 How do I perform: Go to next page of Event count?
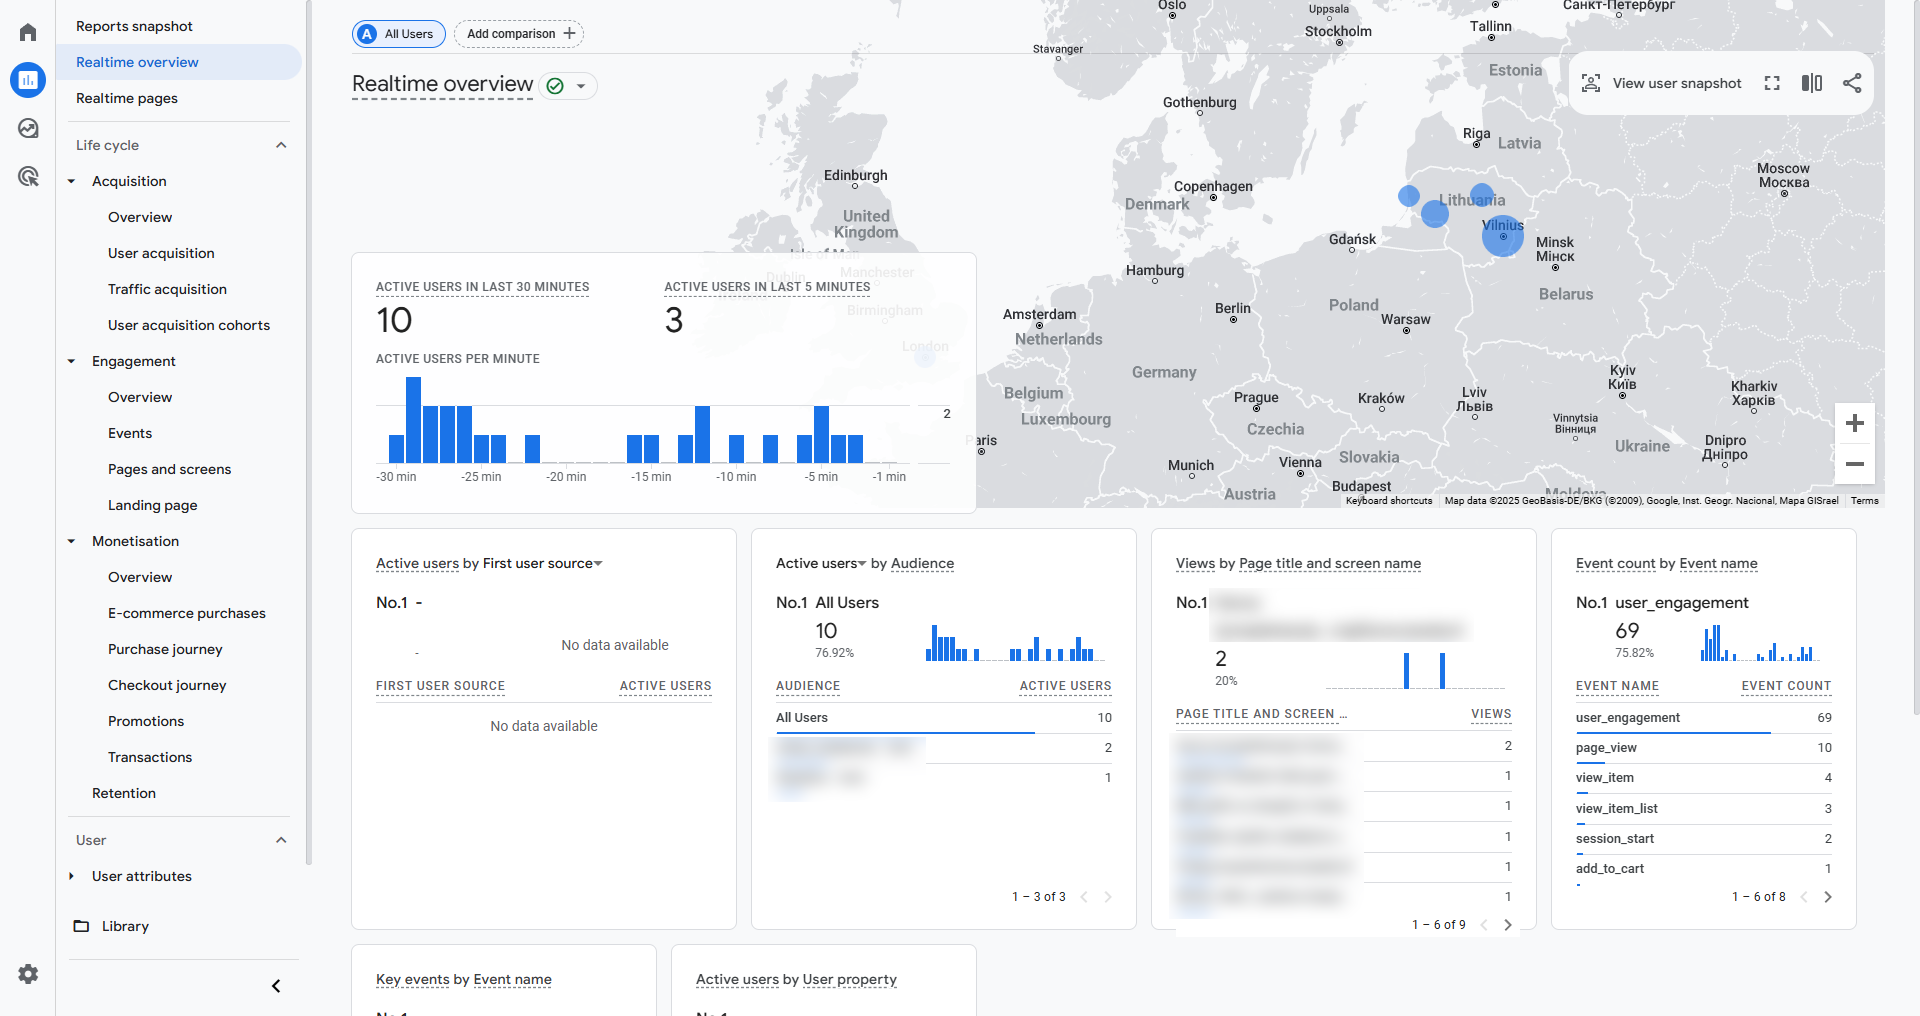1828,897
